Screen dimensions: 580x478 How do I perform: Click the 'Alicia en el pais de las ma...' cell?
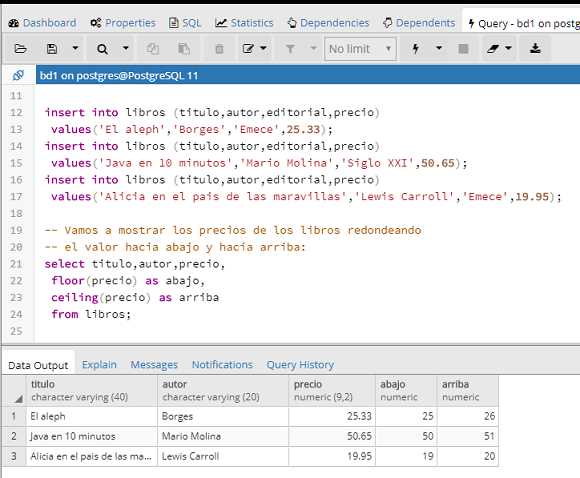coord(92,456)
